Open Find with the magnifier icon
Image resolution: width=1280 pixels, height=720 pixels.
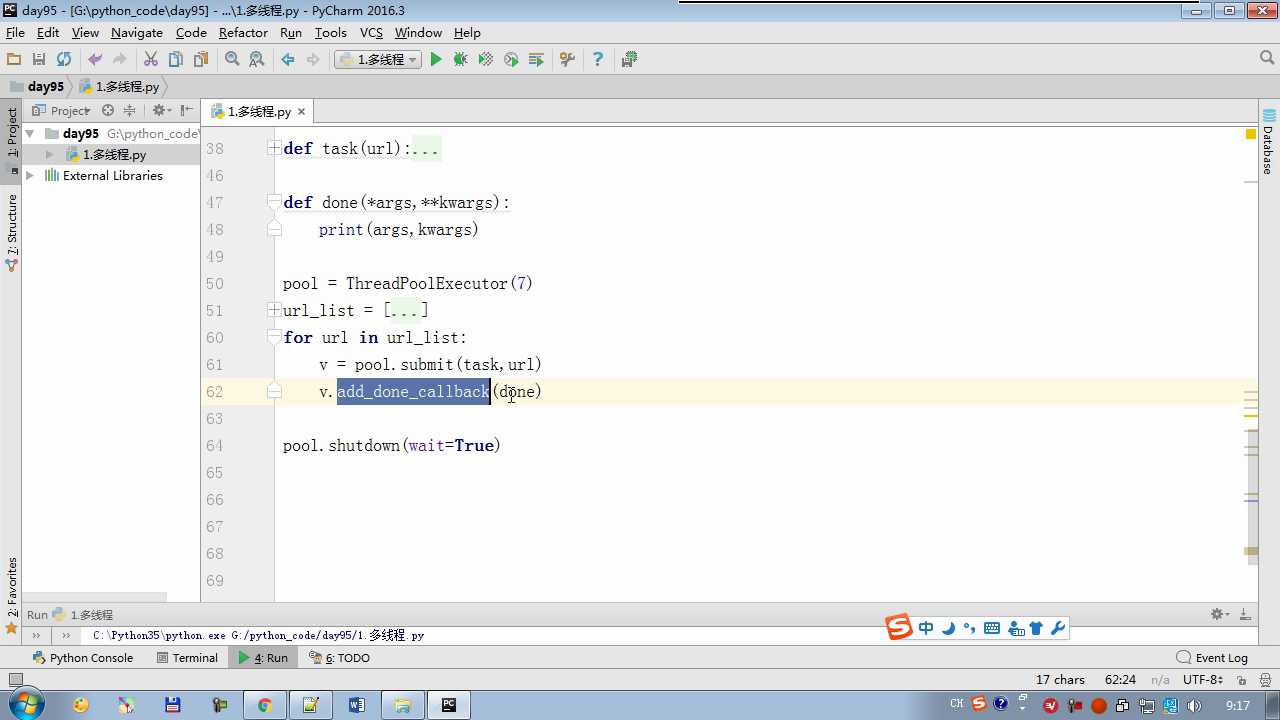[x=232, y=60]
